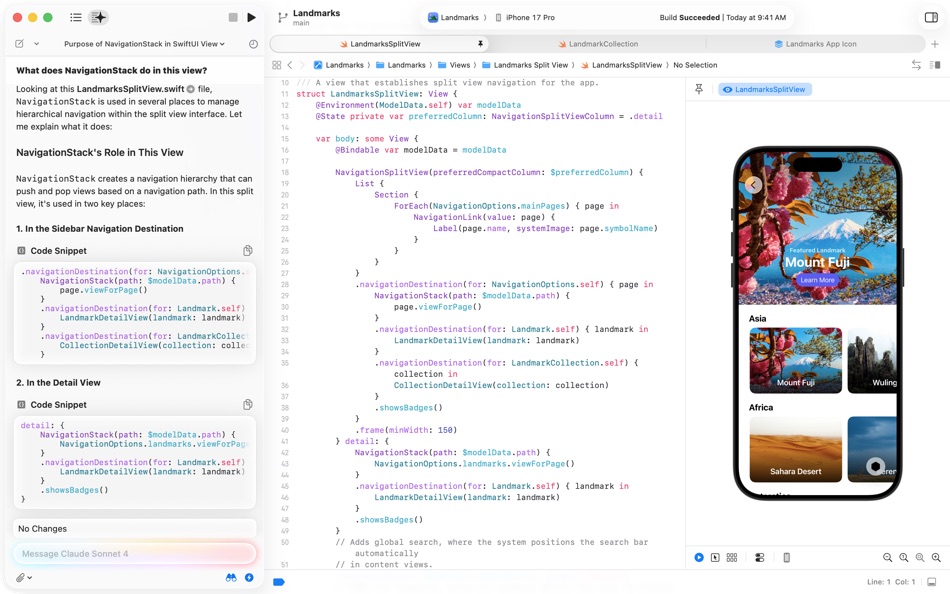Expand the chevron beside the compose icon
Viewport: 950px width, 594px height.
tap(36, 44)
